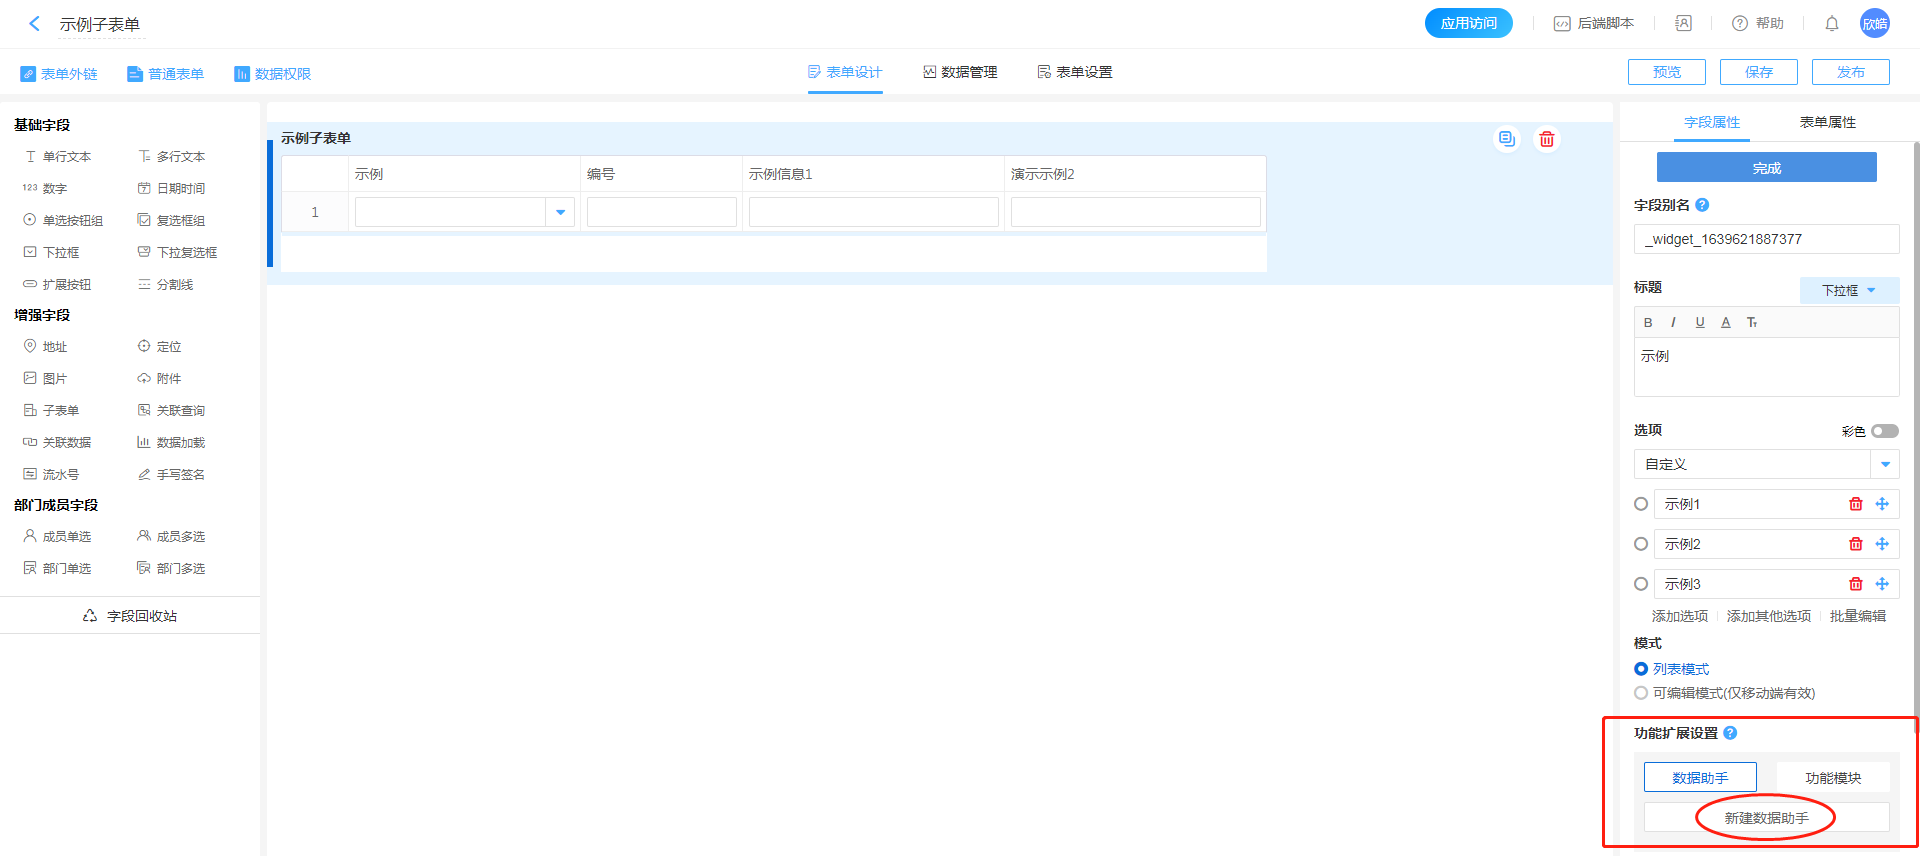Click the Bold formatting icon in 标题 editor

pyautogui.click(x=1648, y=322)
